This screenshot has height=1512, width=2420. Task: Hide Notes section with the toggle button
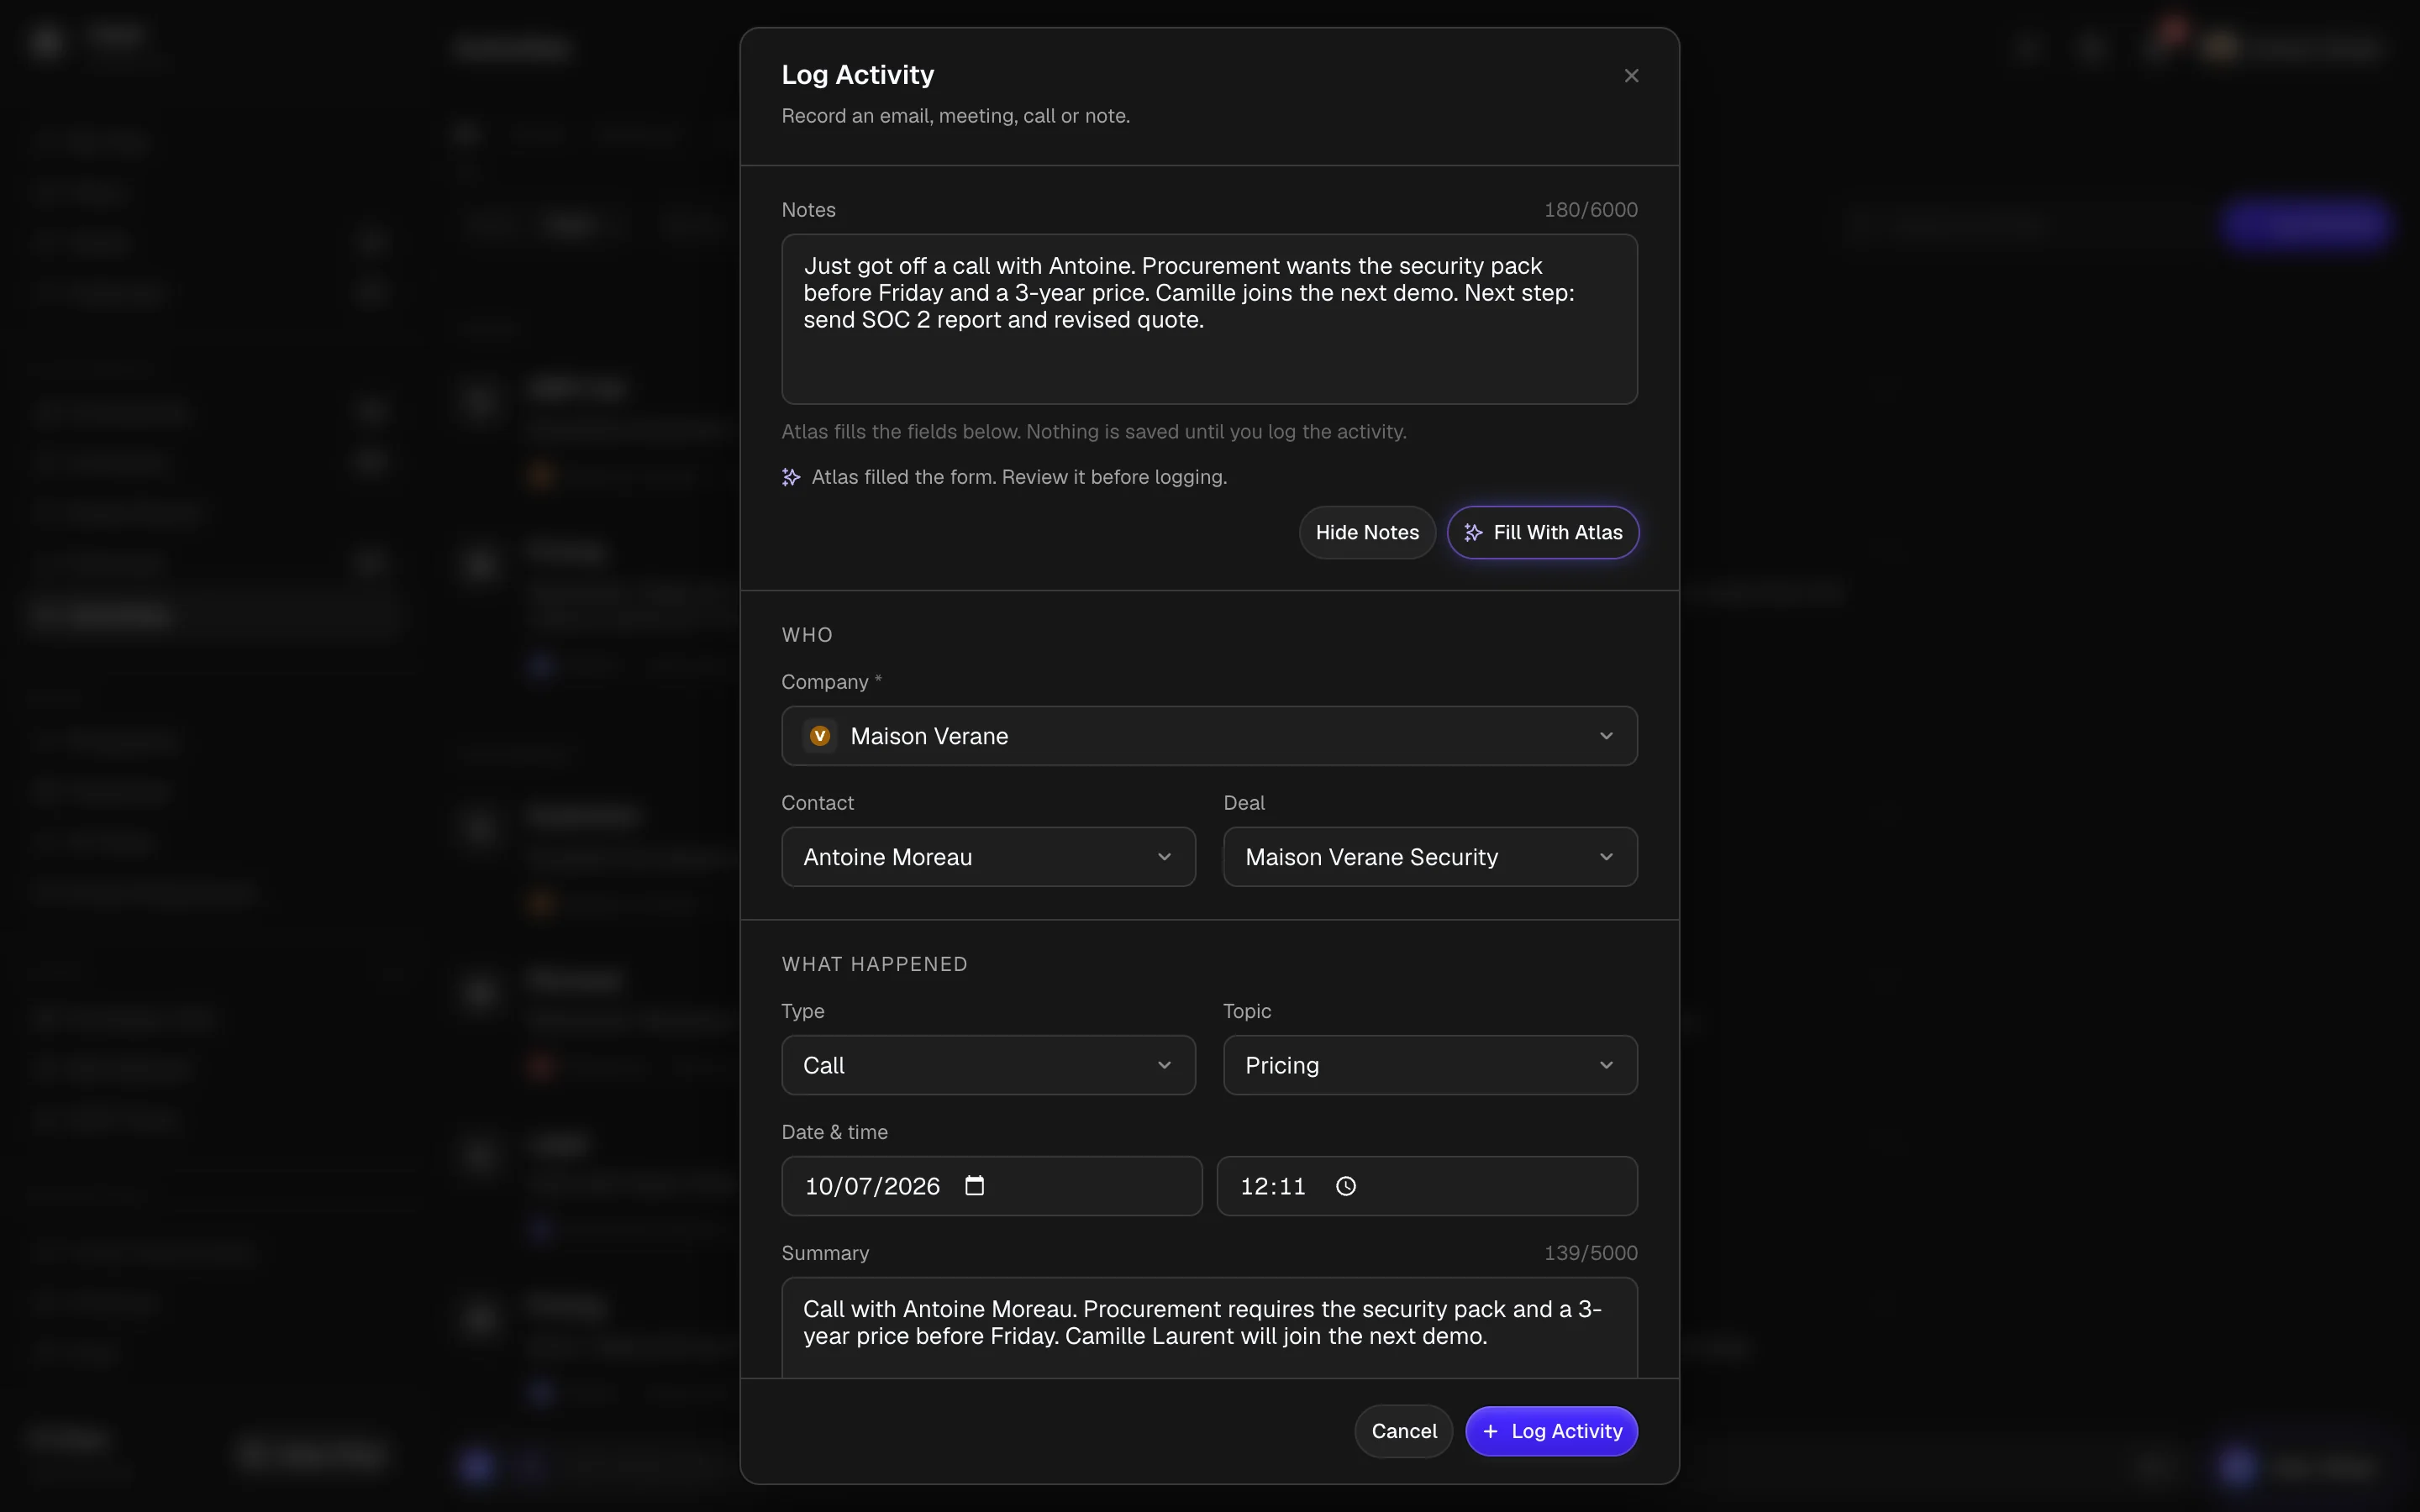click(1367, 533)
